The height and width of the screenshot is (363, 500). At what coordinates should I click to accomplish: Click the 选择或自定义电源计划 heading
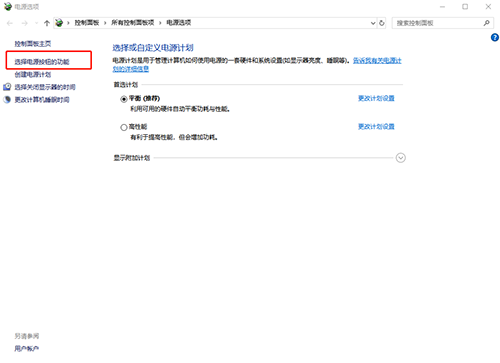pyautogui.click(x=153, y=48)
